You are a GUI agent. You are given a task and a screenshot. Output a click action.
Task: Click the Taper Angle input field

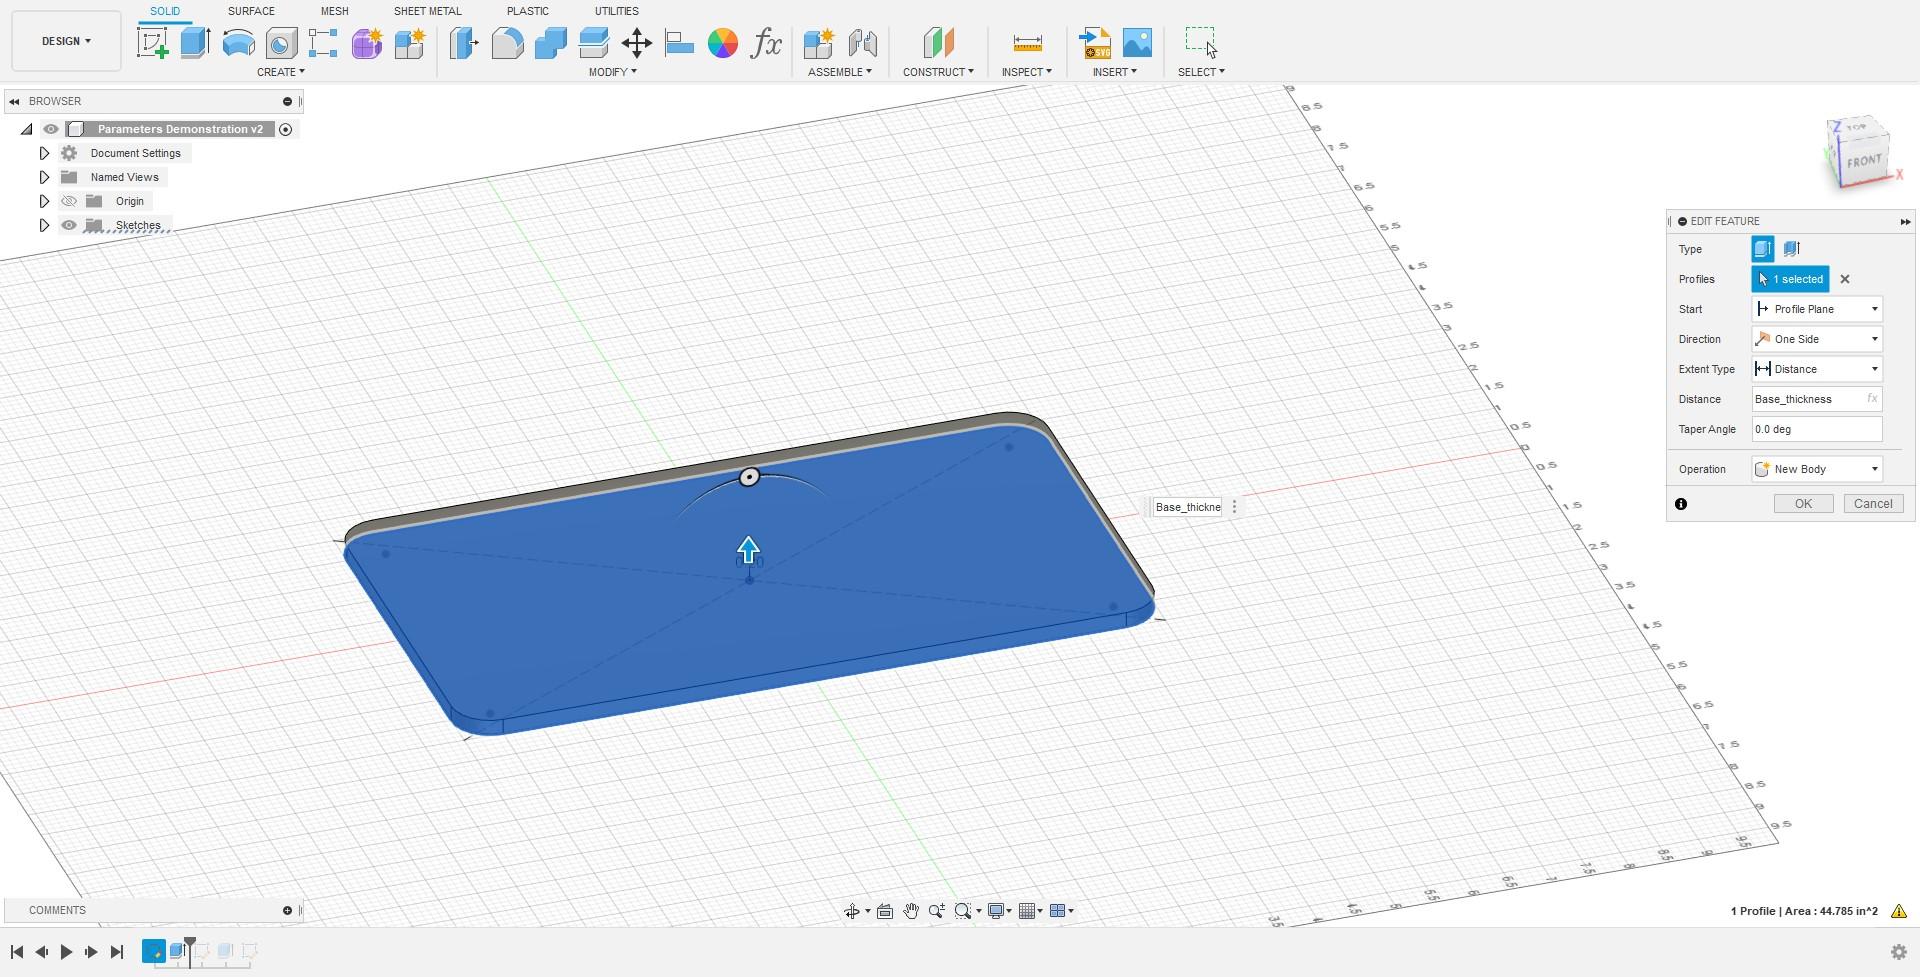pos(1815,429)
